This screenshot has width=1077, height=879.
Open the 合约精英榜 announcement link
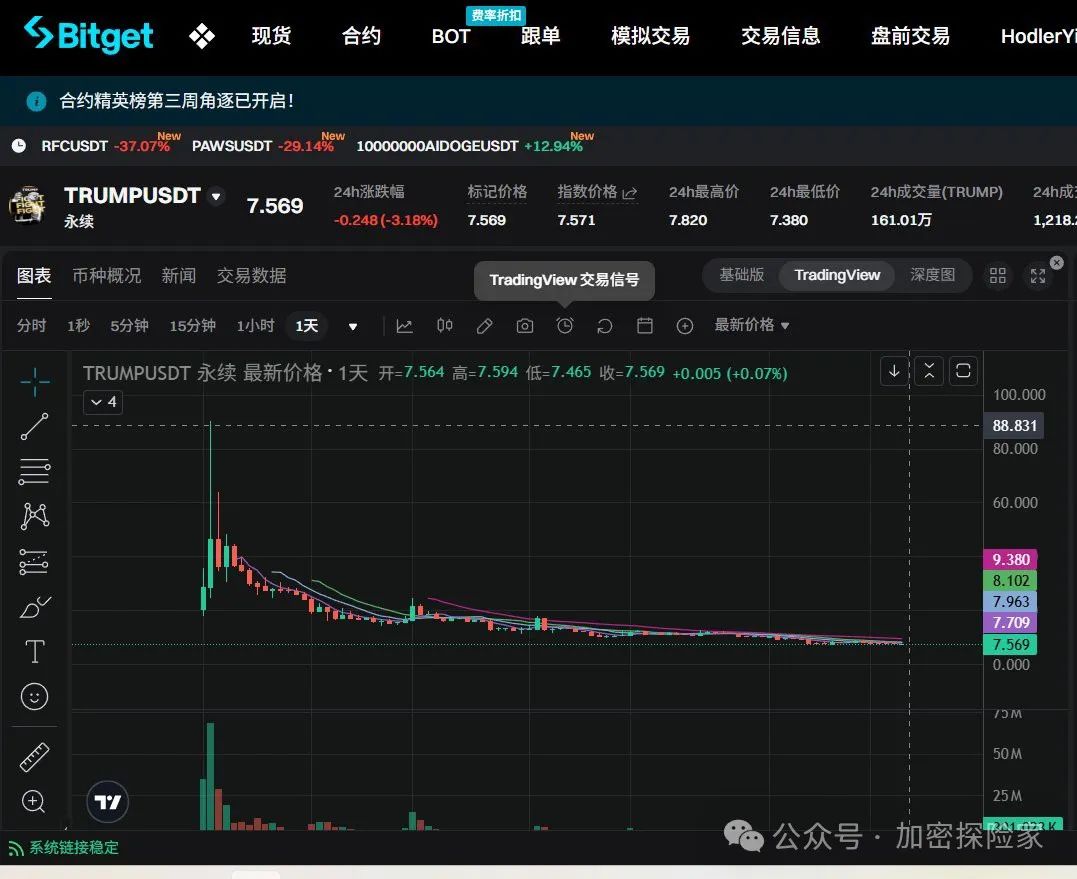point(177,101)
